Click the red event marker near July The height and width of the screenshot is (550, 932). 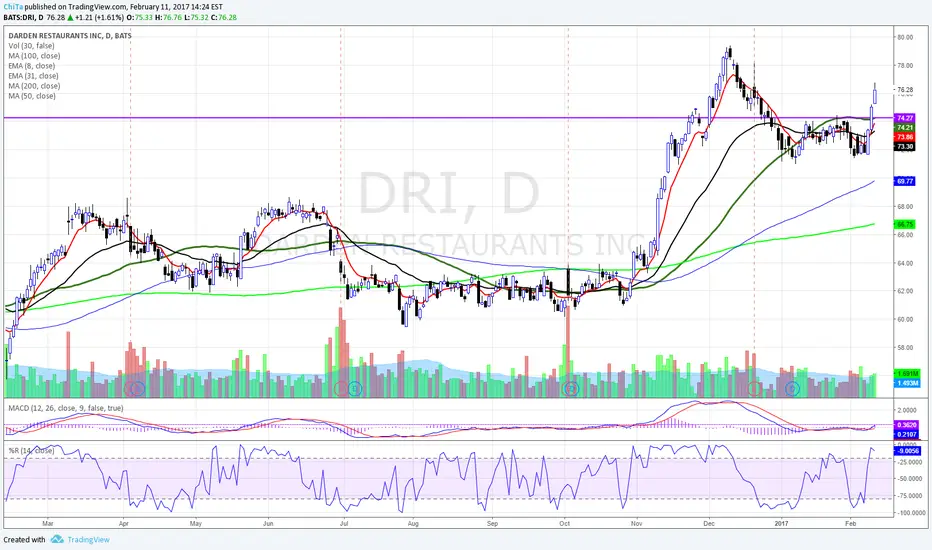341,389
